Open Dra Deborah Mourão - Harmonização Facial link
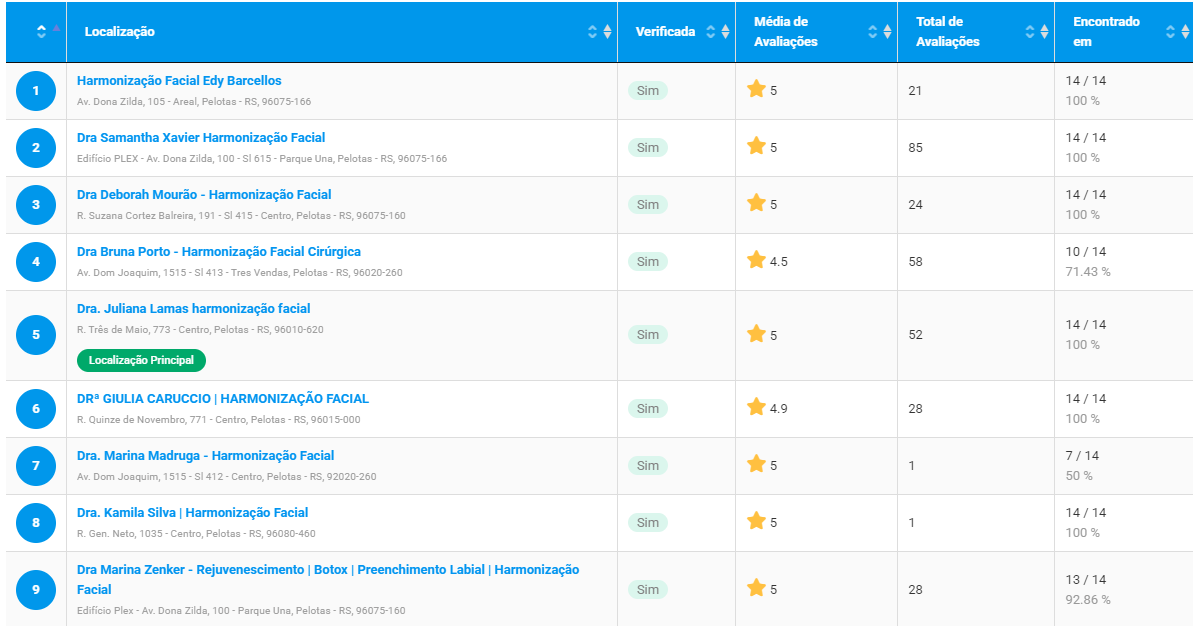Screen dimensions: 1193x626 coord(204,195)
